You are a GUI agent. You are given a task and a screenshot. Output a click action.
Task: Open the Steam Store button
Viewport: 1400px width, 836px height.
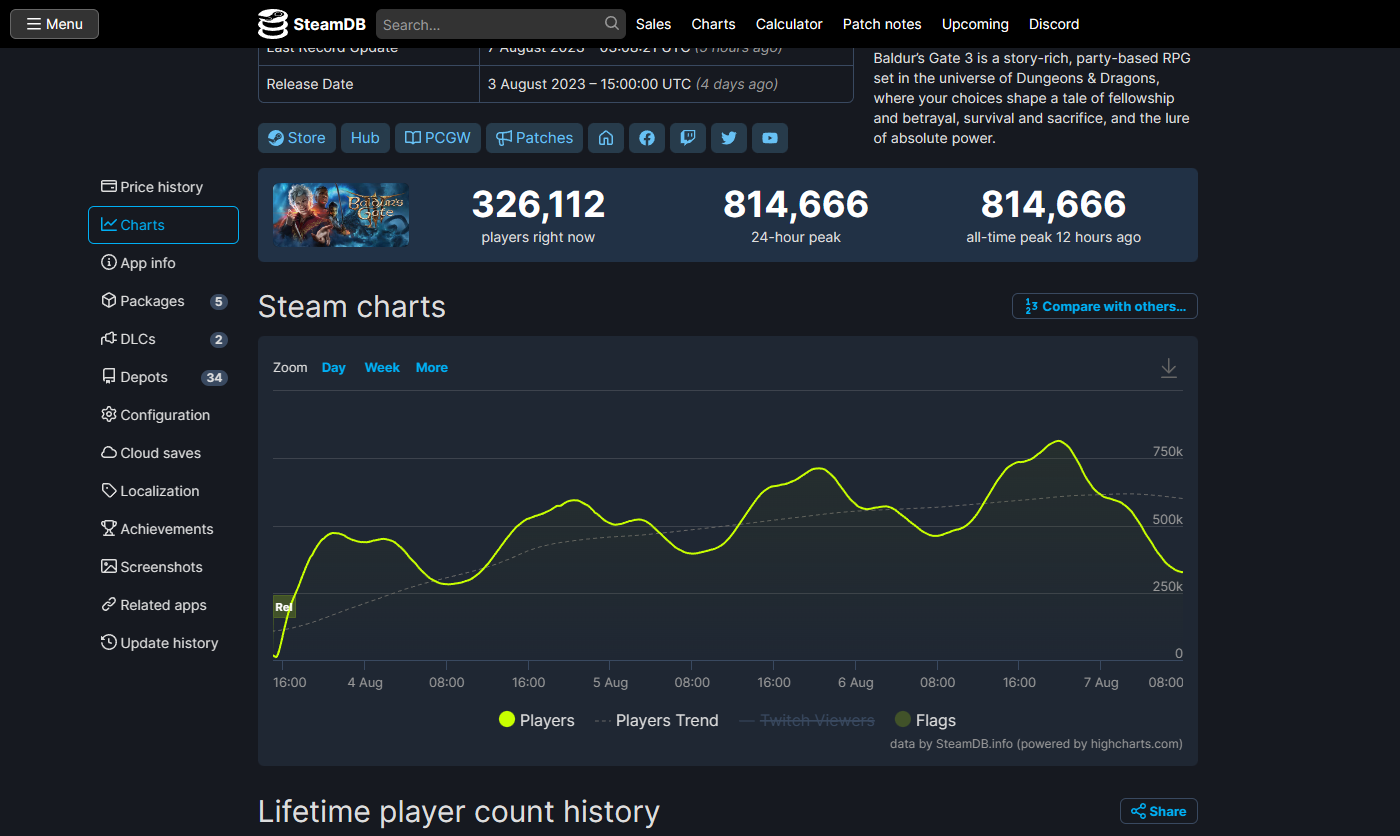[297, 138]
